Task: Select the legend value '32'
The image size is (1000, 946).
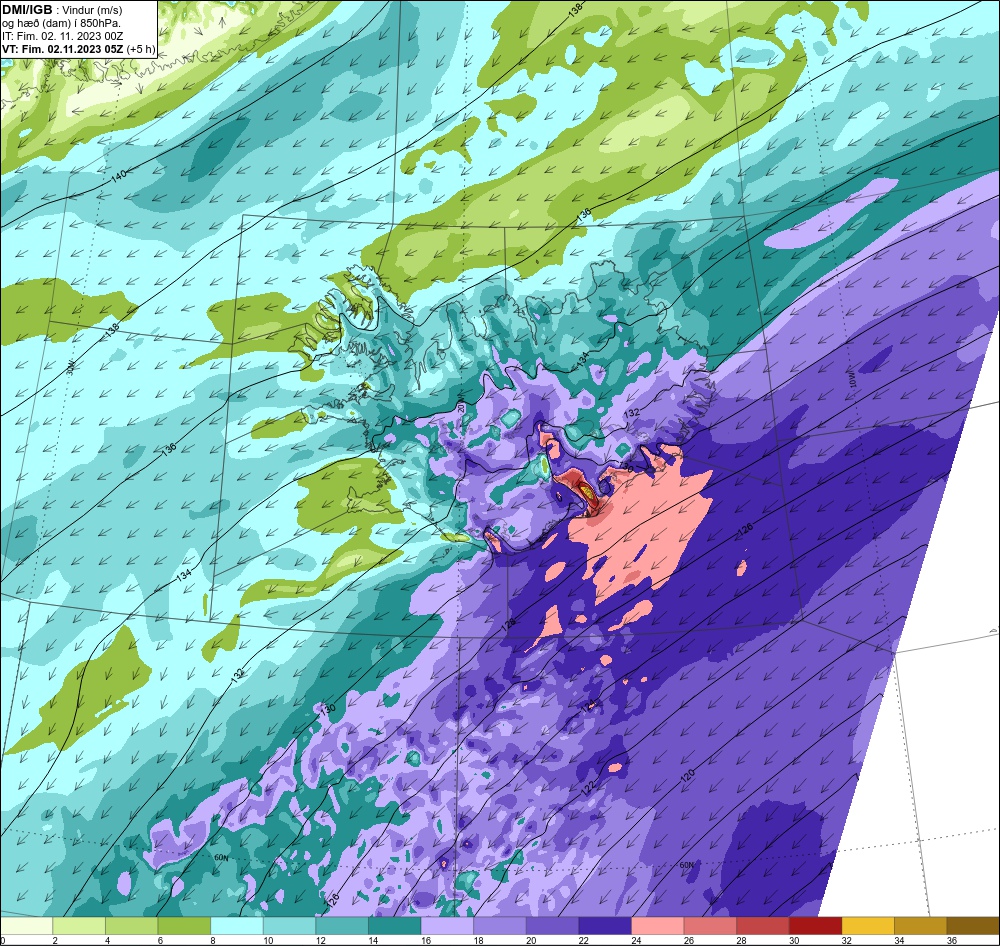Action: [847, 940]
